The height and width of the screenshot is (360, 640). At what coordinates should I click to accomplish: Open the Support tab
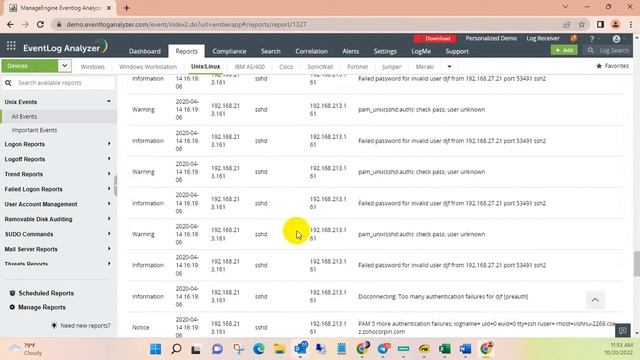tap(457, 51)
